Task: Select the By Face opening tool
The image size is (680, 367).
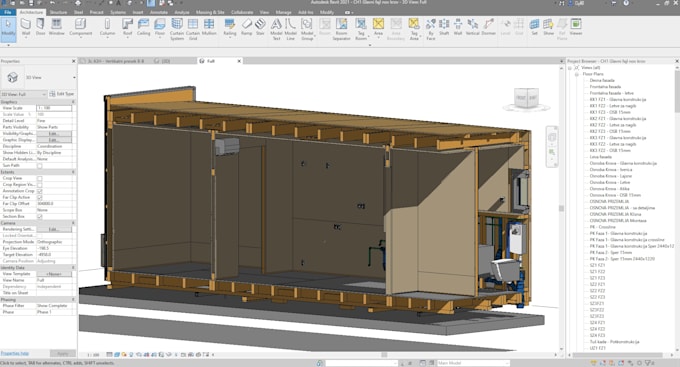Action: click(x=431, y=29)
